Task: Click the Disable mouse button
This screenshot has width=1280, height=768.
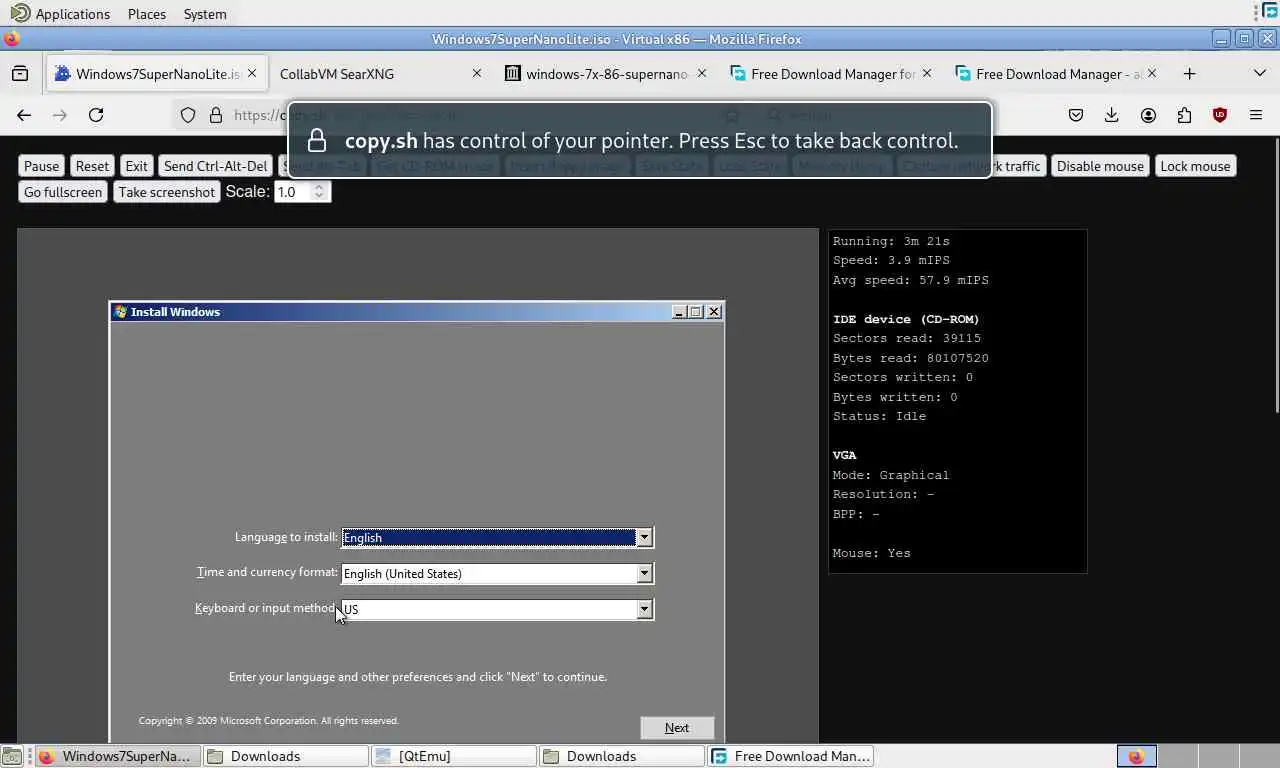Action: tap(1100, 166)
